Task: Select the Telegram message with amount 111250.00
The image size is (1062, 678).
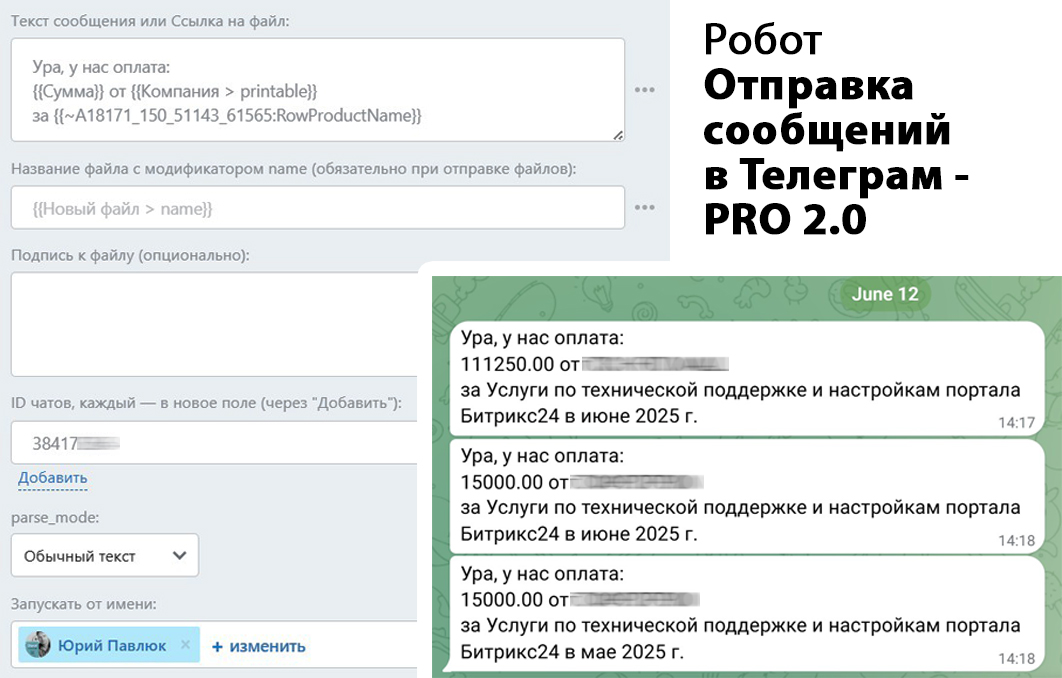Action: (747, 378)
